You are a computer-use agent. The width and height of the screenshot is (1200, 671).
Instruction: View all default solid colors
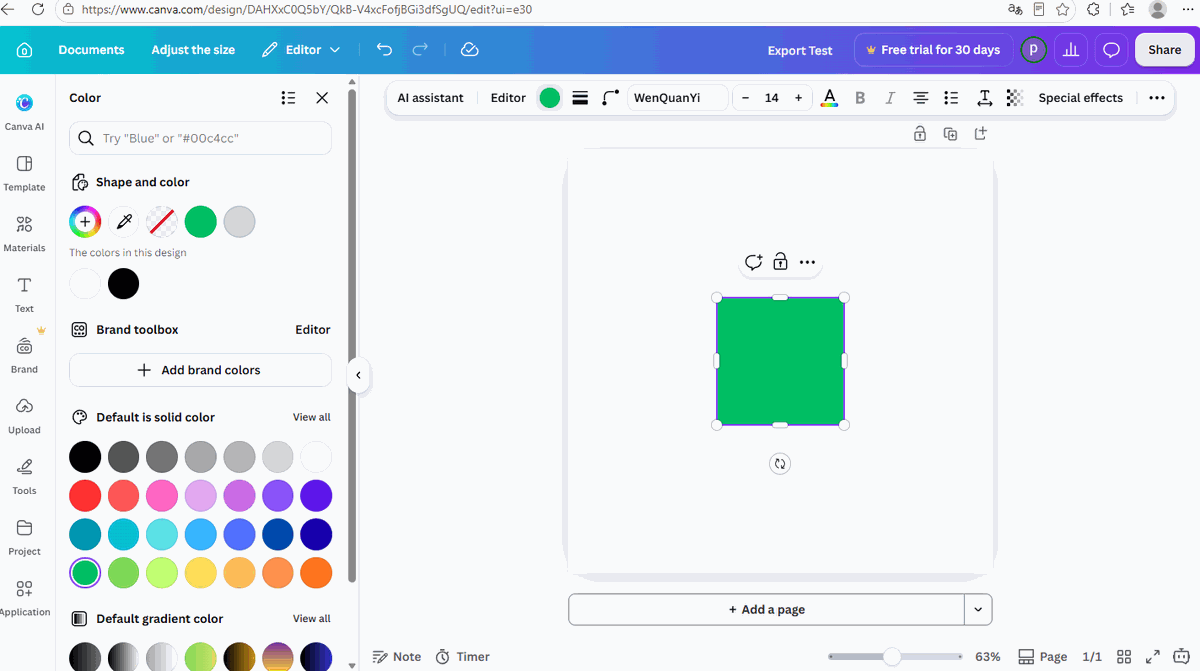pyautogui.click(x=311, y=417)
